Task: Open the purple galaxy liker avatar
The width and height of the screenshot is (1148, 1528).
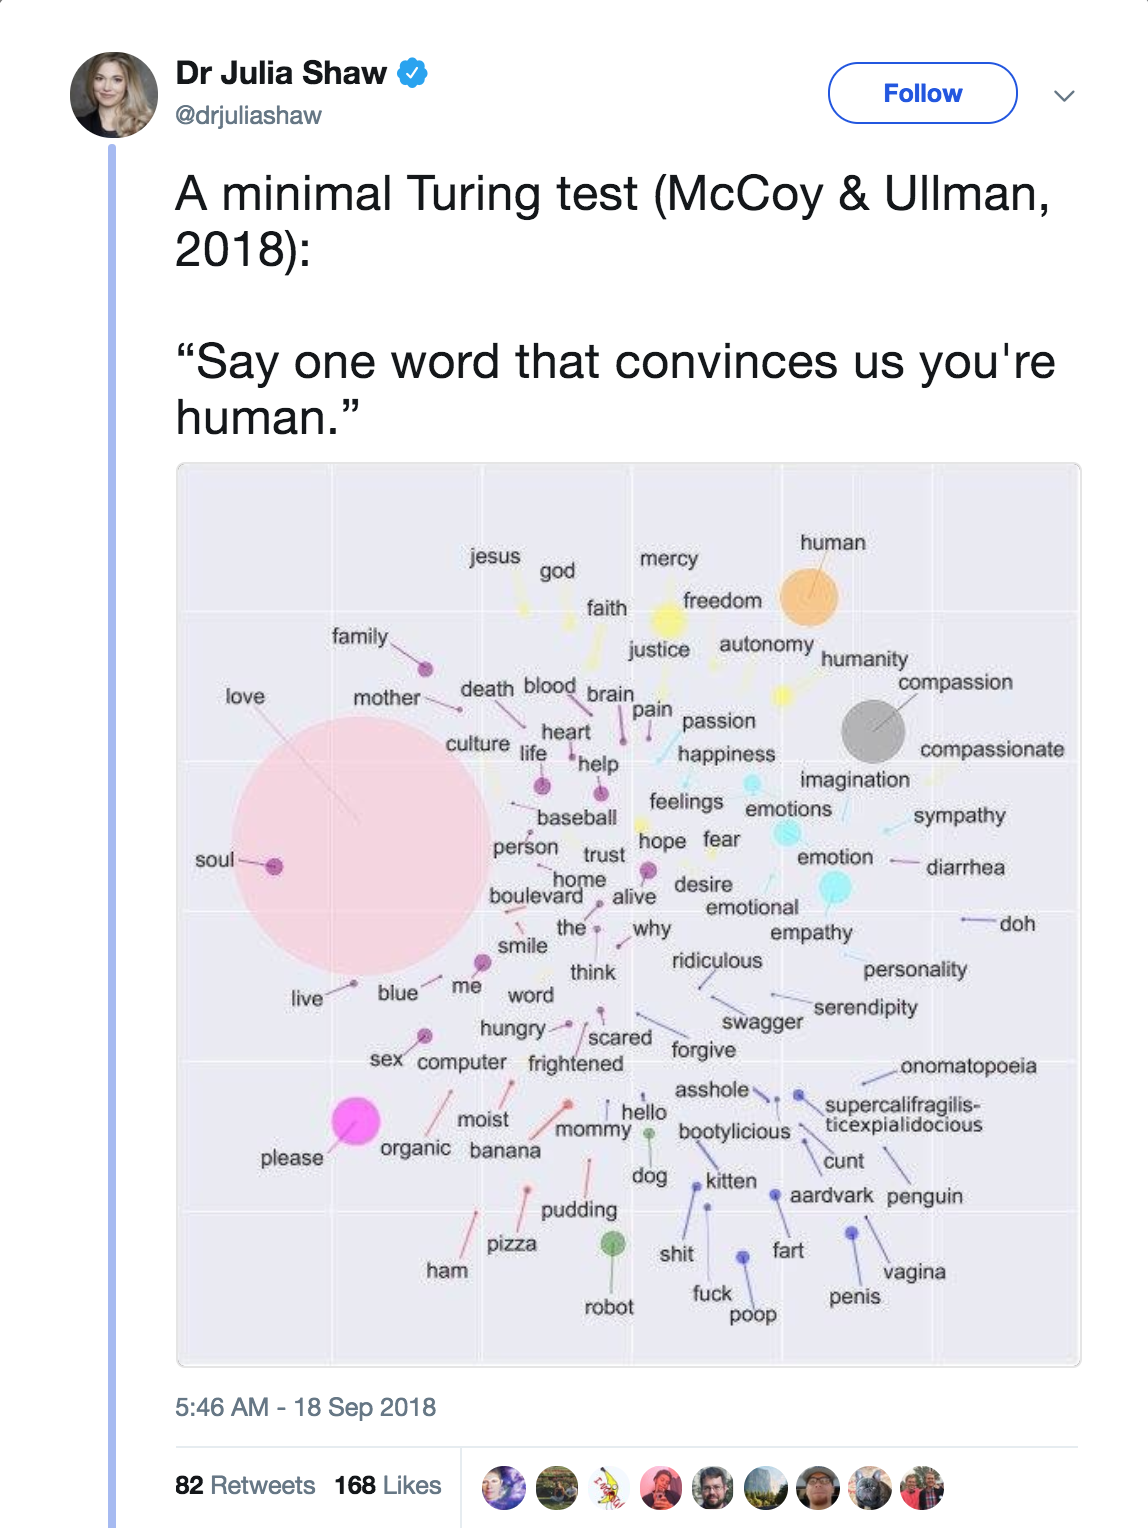Action: (504, 1487)
